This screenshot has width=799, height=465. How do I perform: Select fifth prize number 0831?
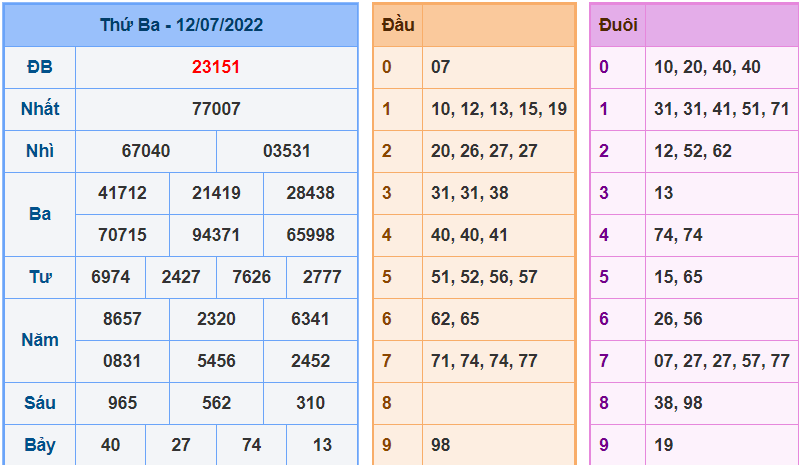(x=122, y=361)
